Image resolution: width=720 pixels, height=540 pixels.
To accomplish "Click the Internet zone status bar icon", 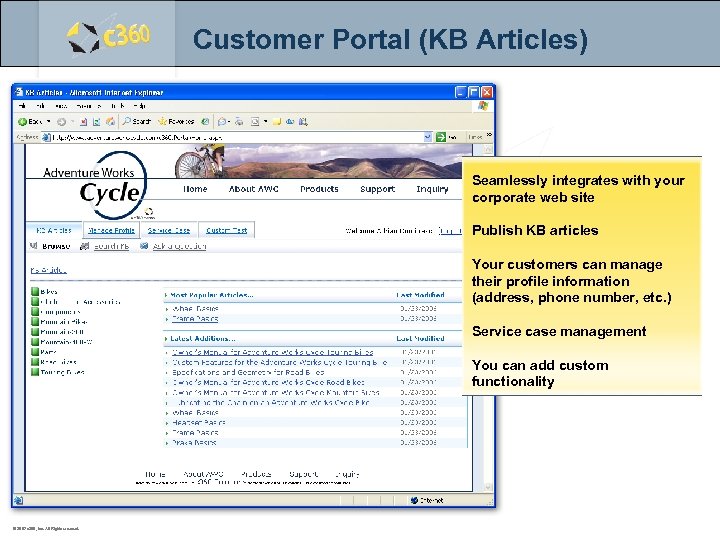I will pyautogui.click(x=414, y=501).
